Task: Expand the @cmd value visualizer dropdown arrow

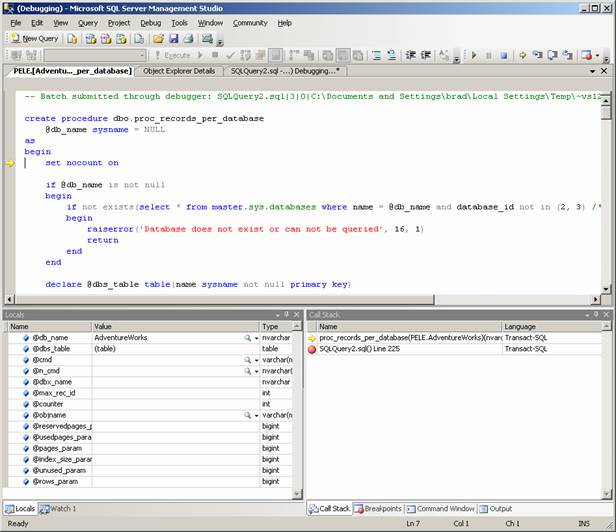Action: click(254, 360)
